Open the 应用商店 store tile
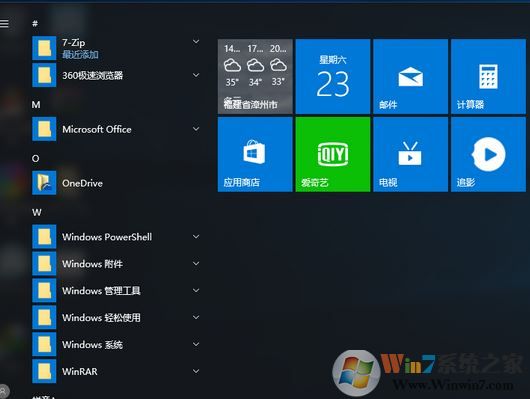Viewport: 530px width, 399px height. tap(255, 155)
